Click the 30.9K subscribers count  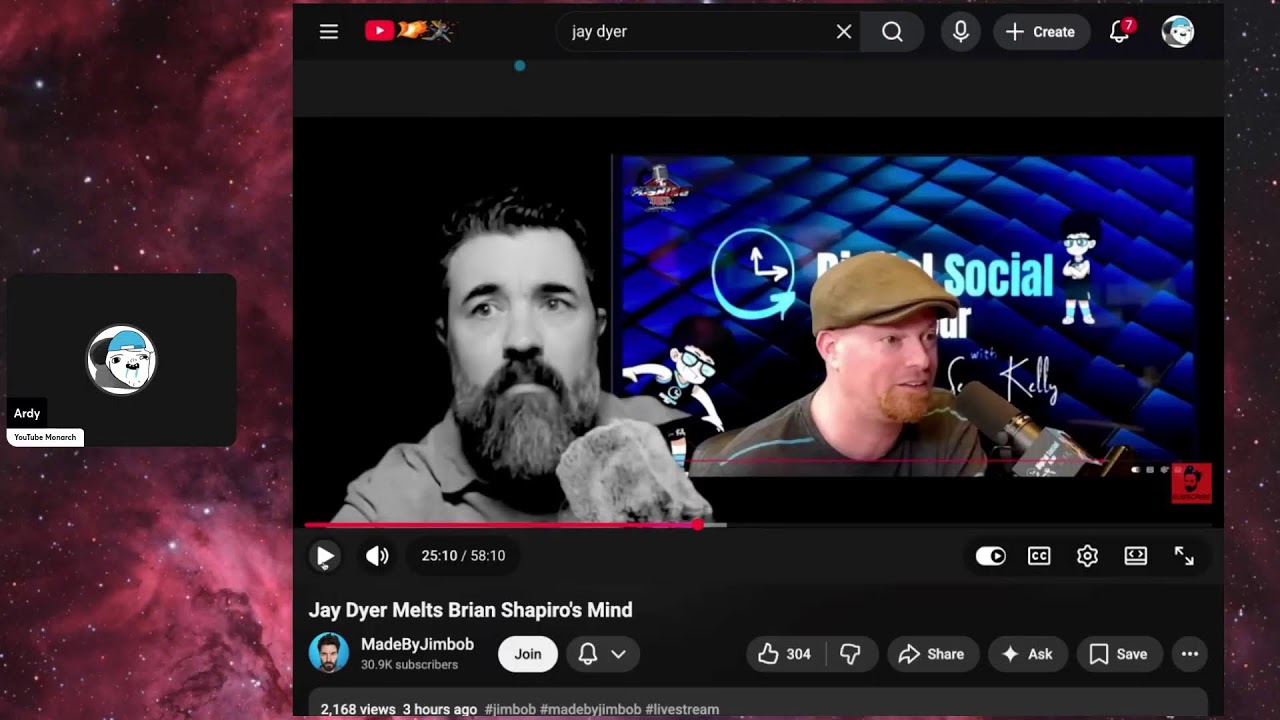coord(409,665)
